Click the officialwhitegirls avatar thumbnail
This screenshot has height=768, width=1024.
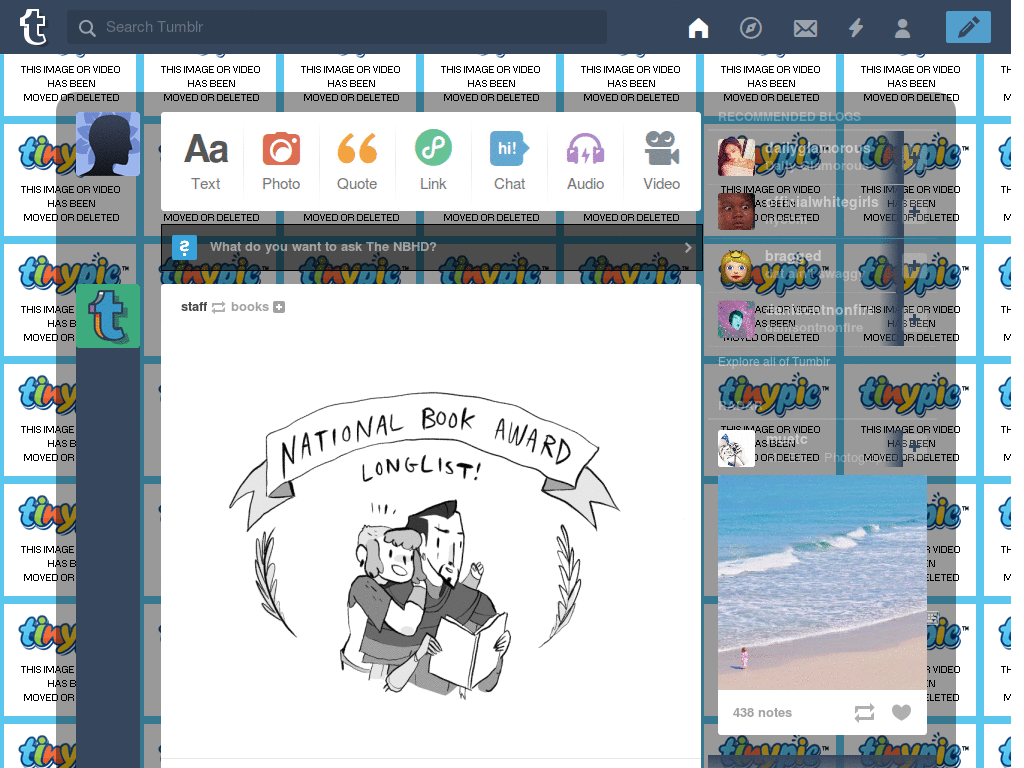pos(736,211)
